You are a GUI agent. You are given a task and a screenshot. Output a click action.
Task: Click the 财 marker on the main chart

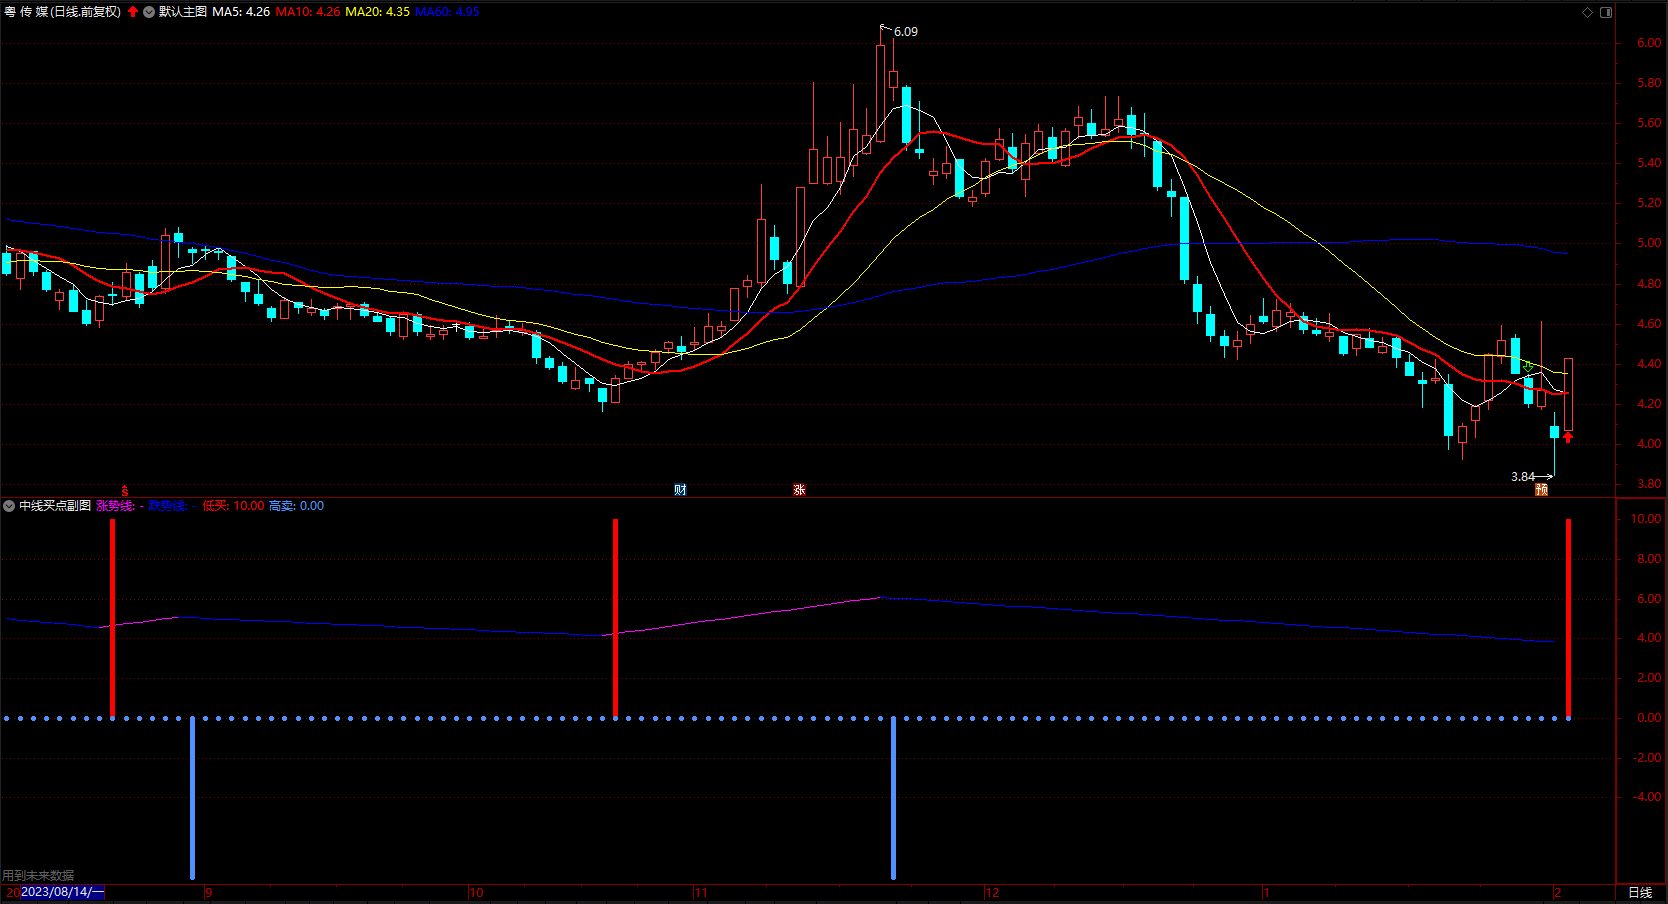(680, 490)
